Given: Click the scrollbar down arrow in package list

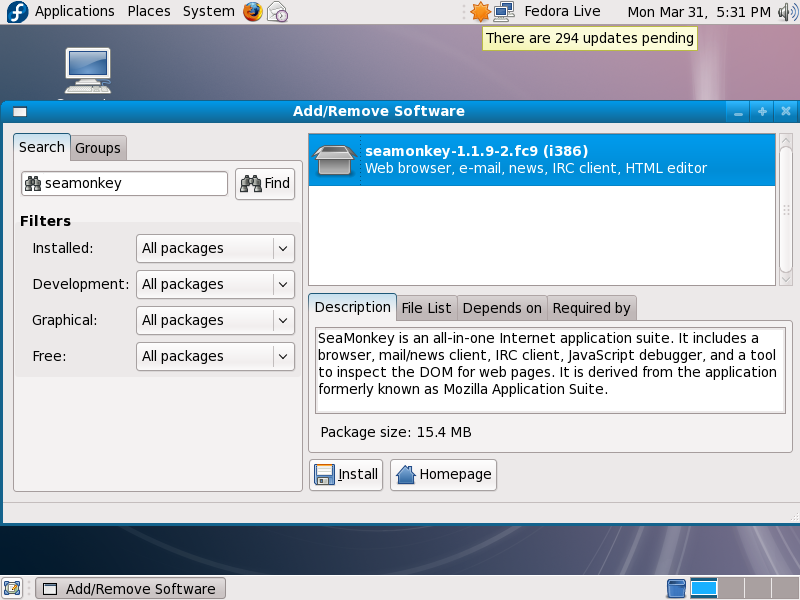Looking at the screenshot, I should [786, 279].
